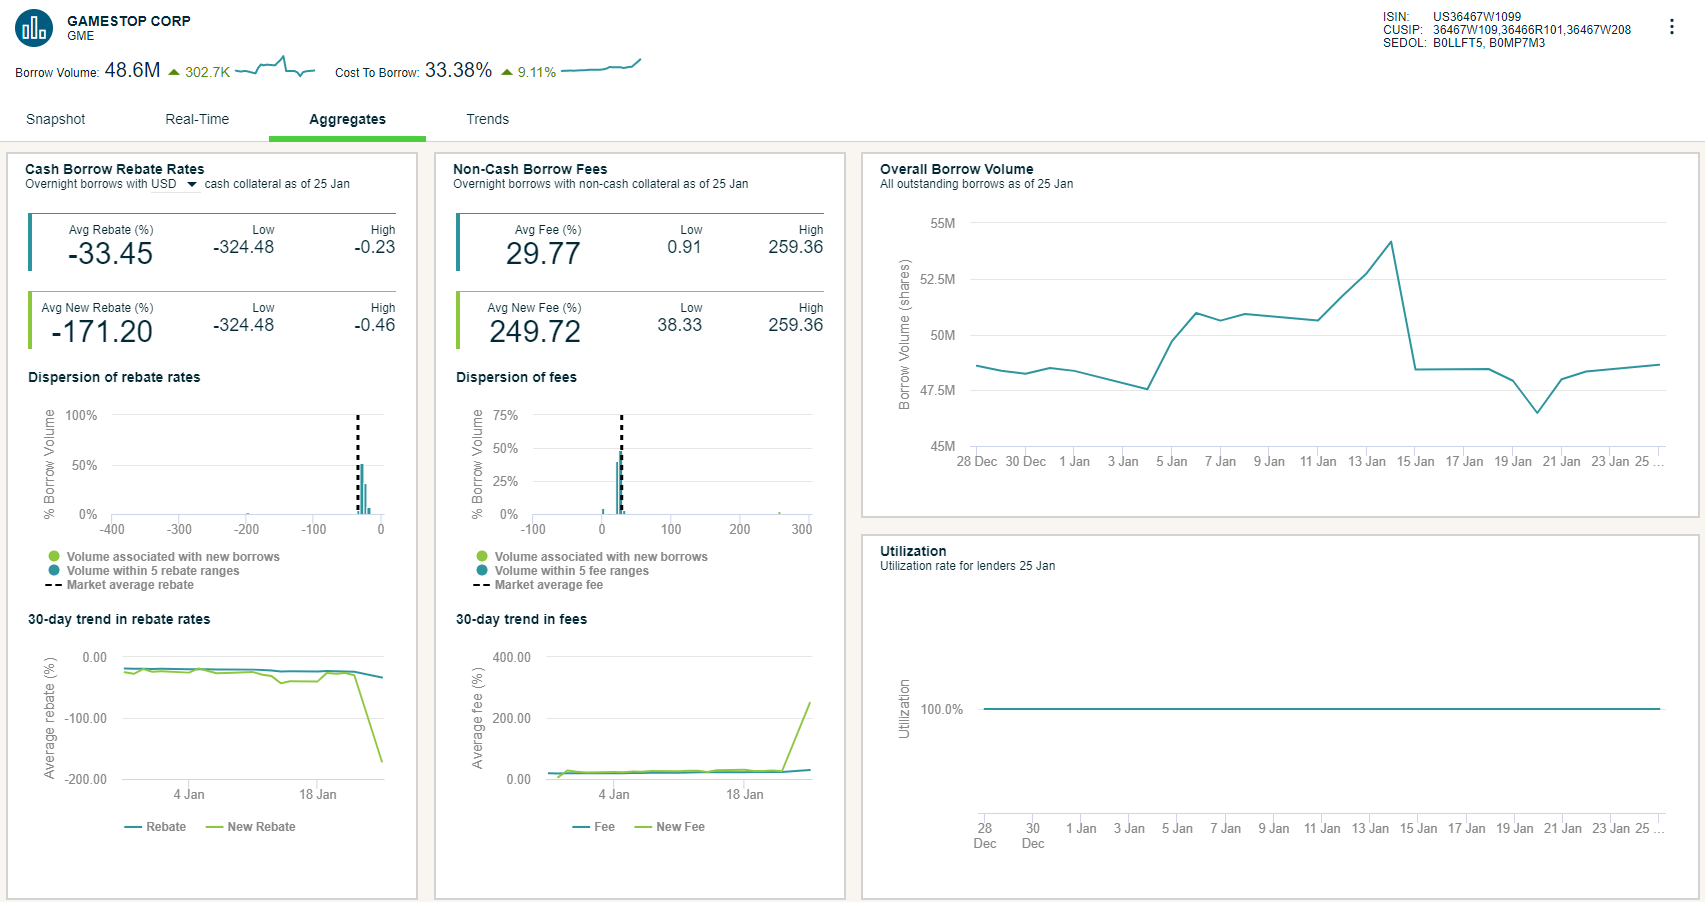
Task: Click the new fee Low value 38.33
Action: click(680, 325)
